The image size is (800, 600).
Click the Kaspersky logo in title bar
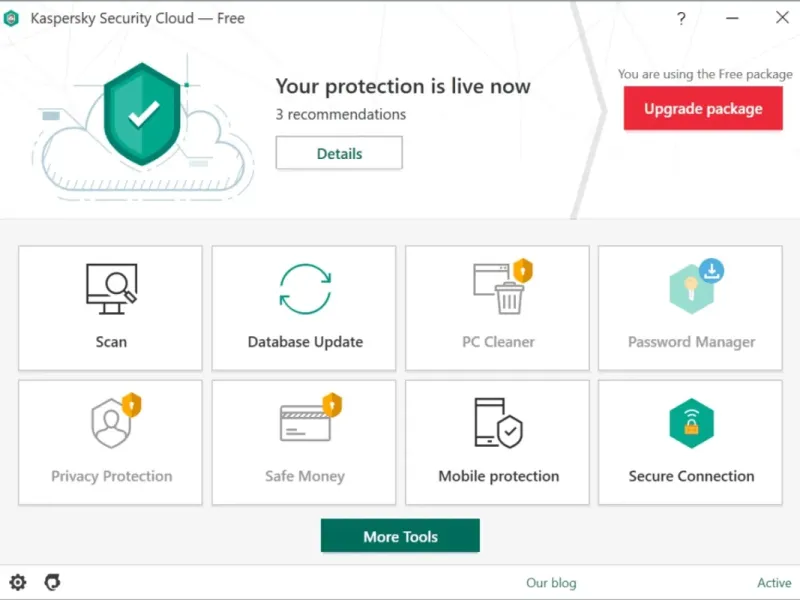pos(11,18)
